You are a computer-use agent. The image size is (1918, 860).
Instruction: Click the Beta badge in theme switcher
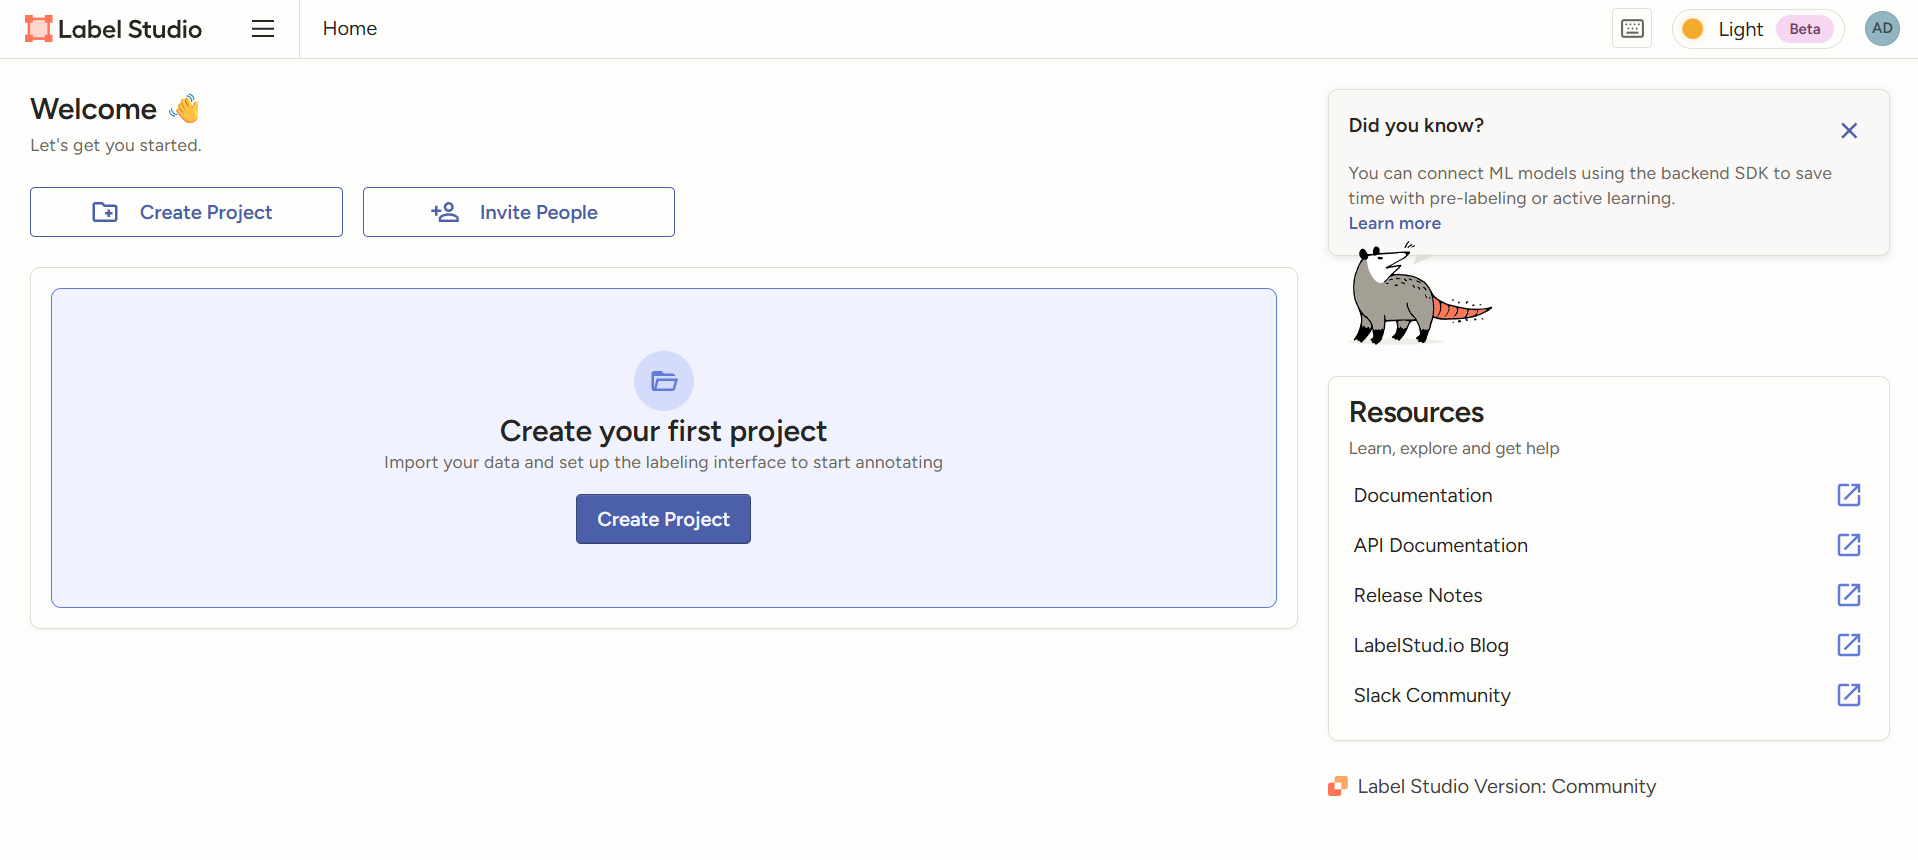1804,29
